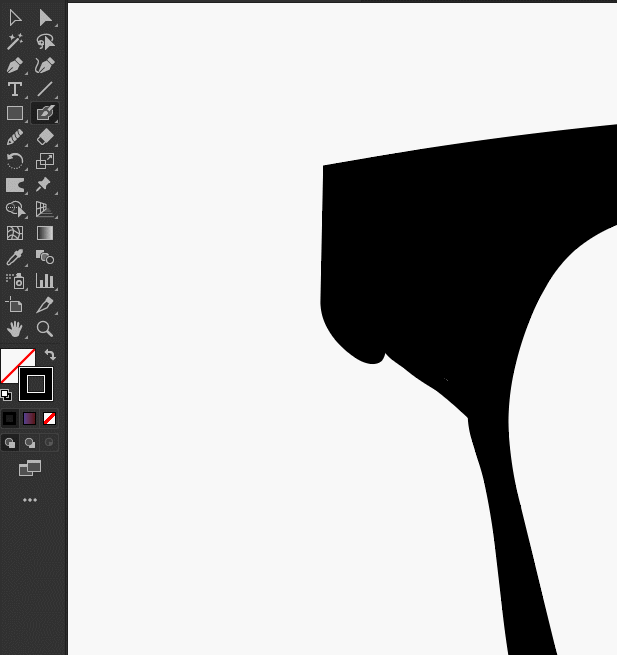Image resolution: width=617 pixels, height=655 pixels.
Task: Select the Selection tool (black arrow outline)
Action: (x=15, y=18)
